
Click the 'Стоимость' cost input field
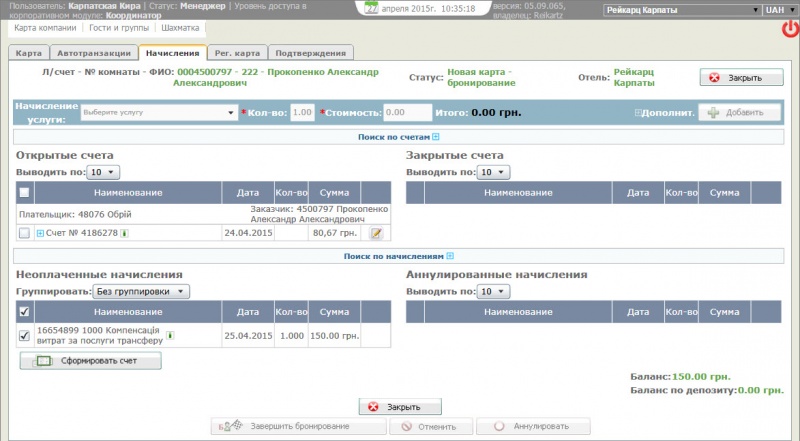tap(407, 113)
